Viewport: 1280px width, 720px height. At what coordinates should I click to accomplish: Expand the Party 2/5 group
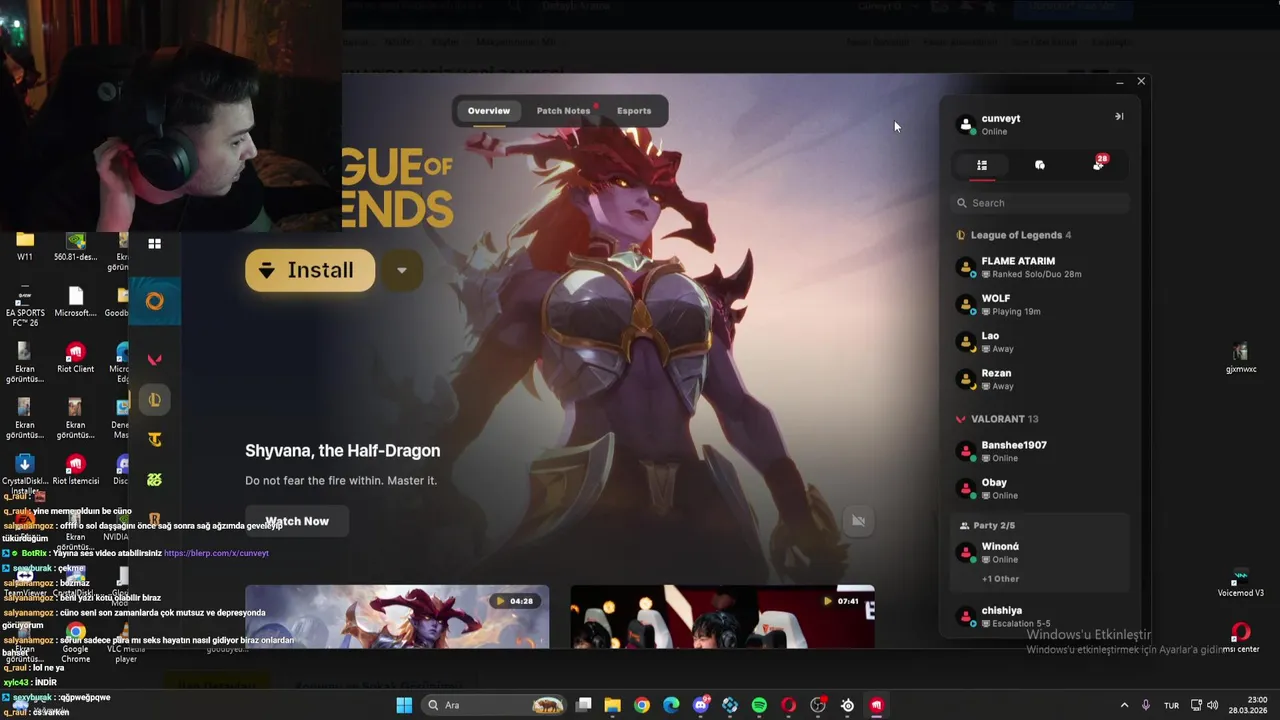click(x=987, y=525)
